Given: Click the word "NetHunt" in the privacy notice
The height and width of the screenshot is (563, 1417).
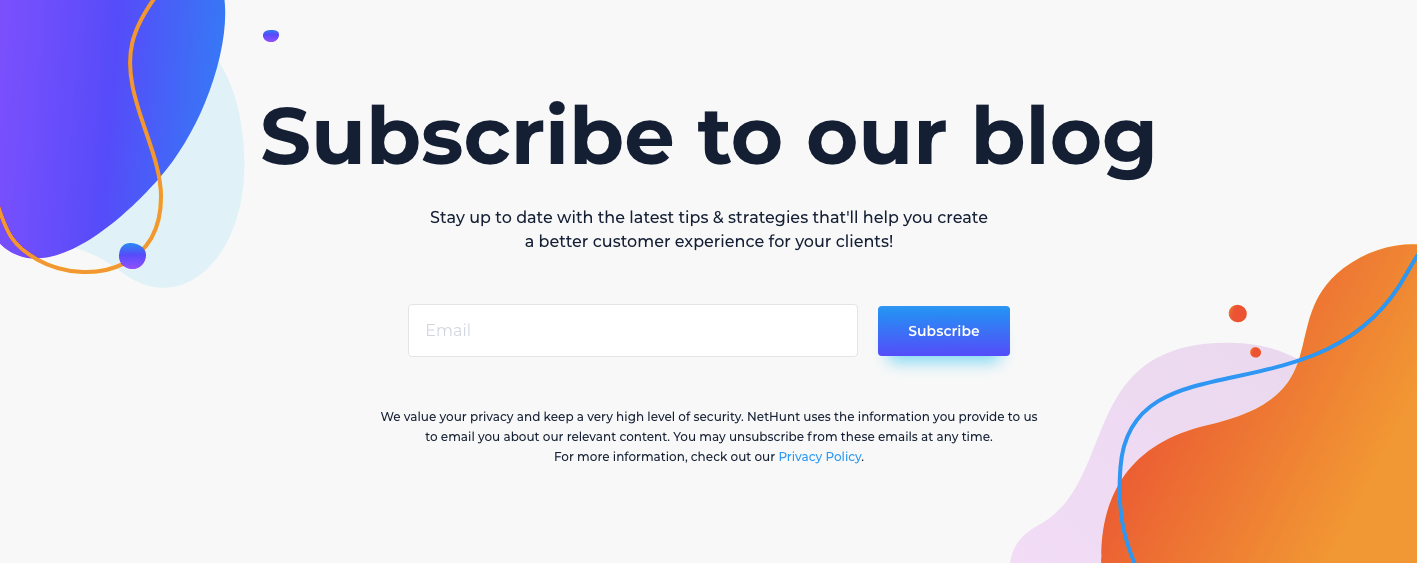Looking at the screenshot, I should [x=774, y=416].
